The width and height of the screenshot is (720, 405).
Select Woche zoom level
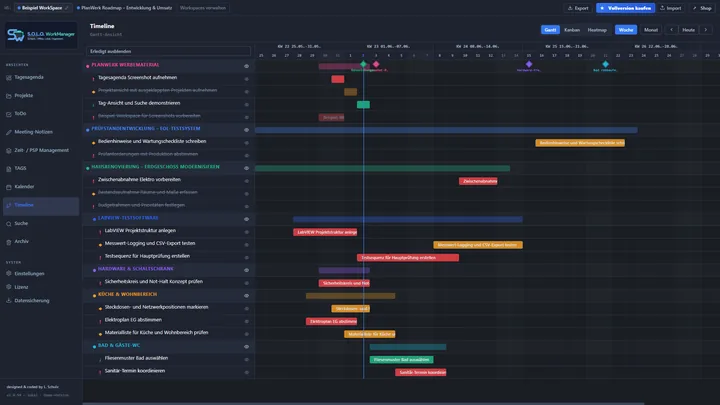point(626,30)
